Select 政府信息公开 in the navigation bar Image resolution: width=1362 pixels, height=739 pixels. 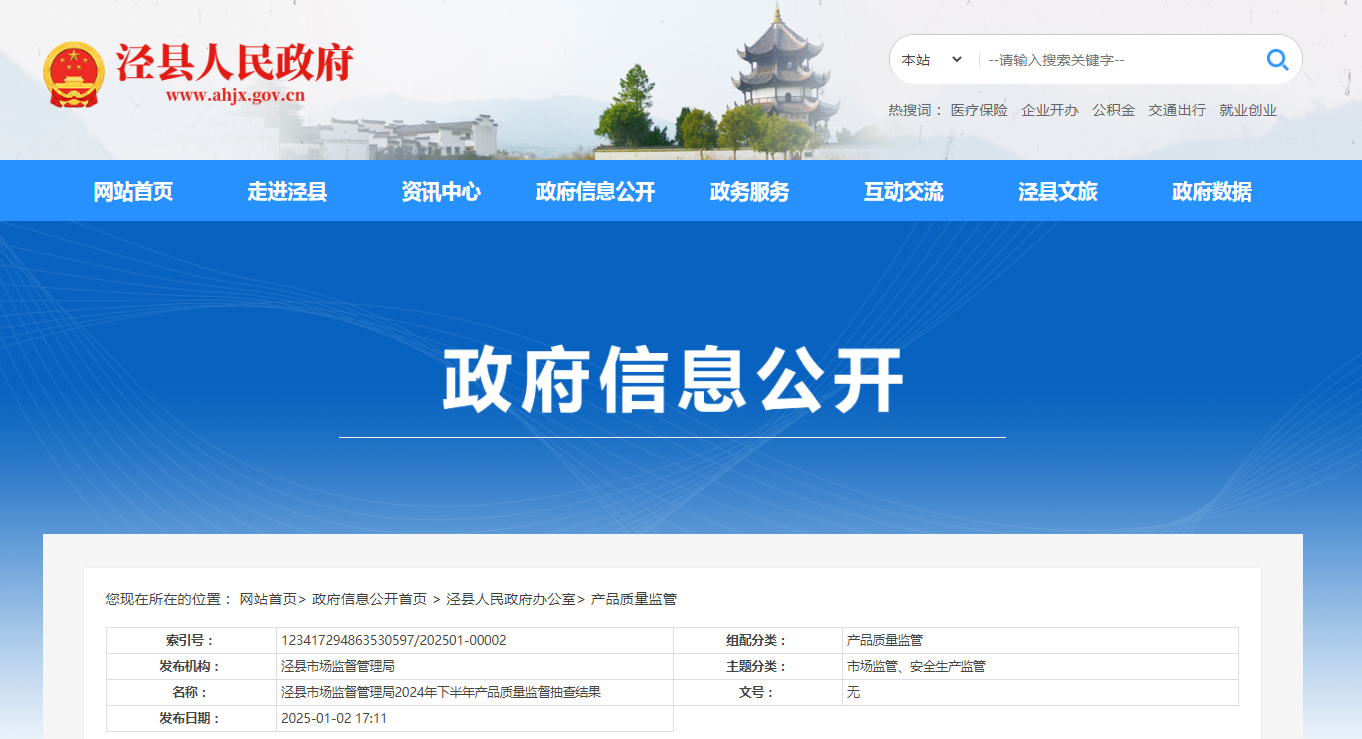(x=595, y=192)
